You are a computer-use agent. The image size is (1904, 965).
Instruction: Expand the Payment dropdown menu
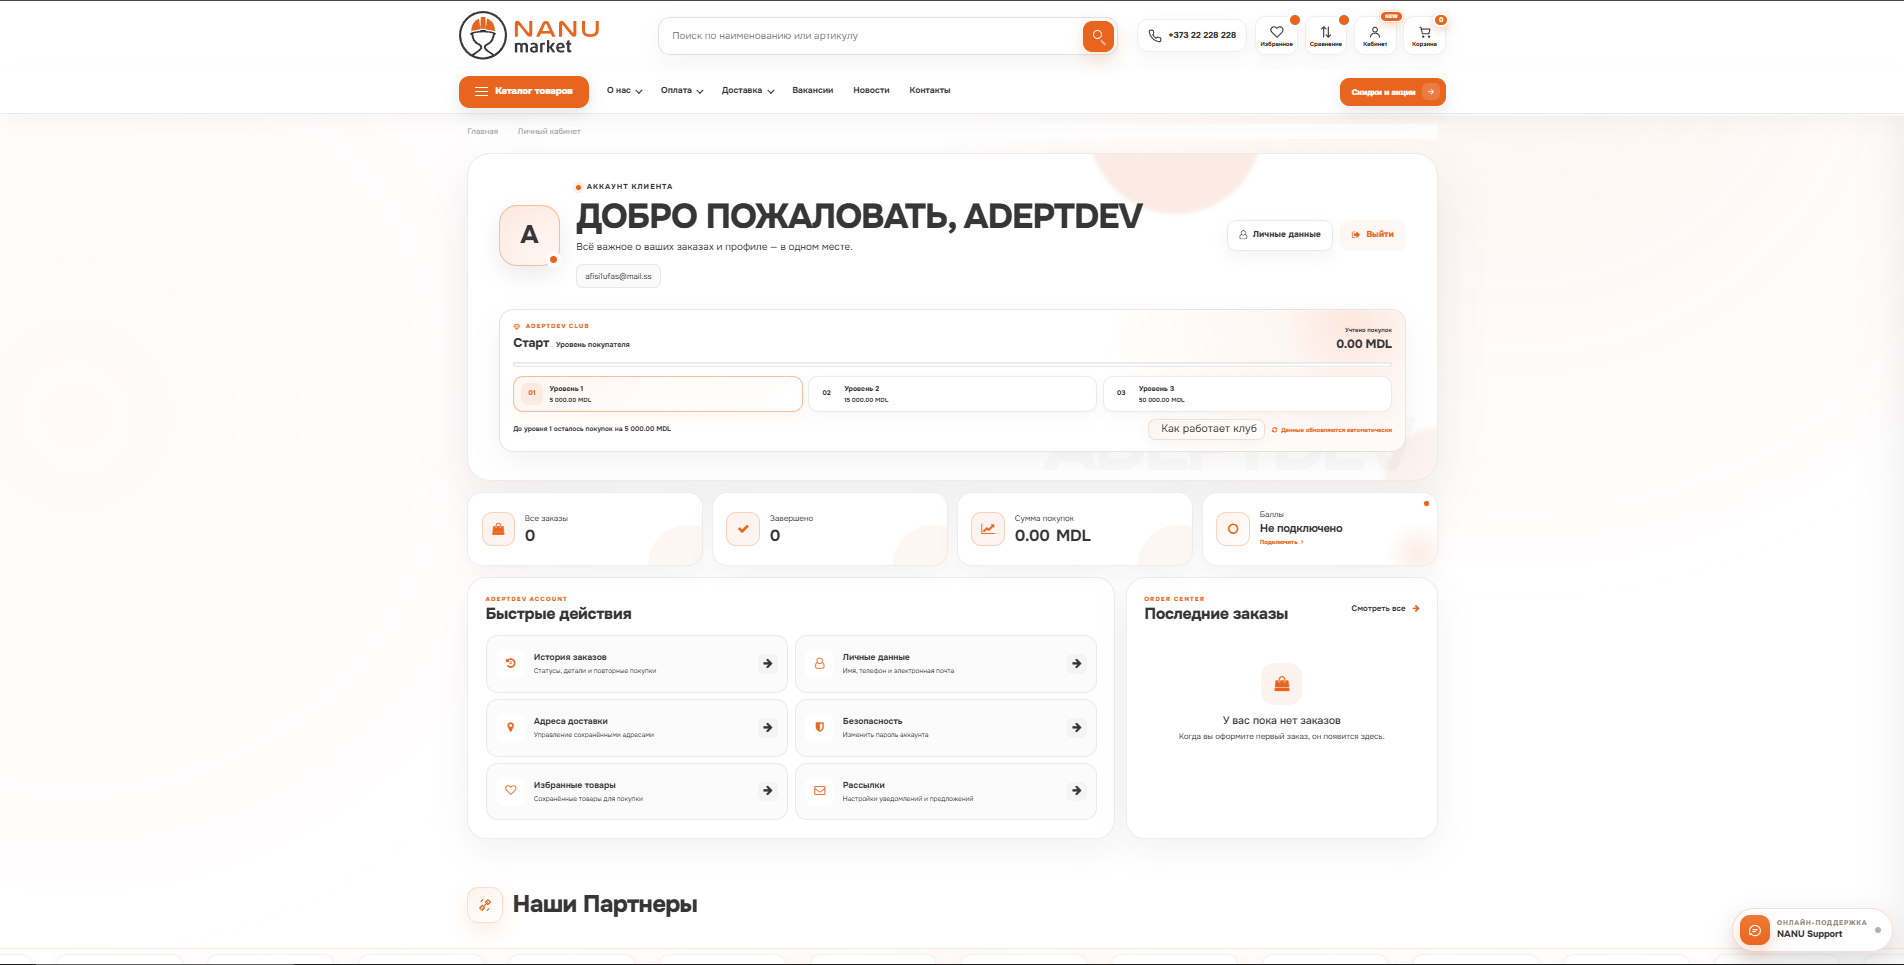pos(682,91)
